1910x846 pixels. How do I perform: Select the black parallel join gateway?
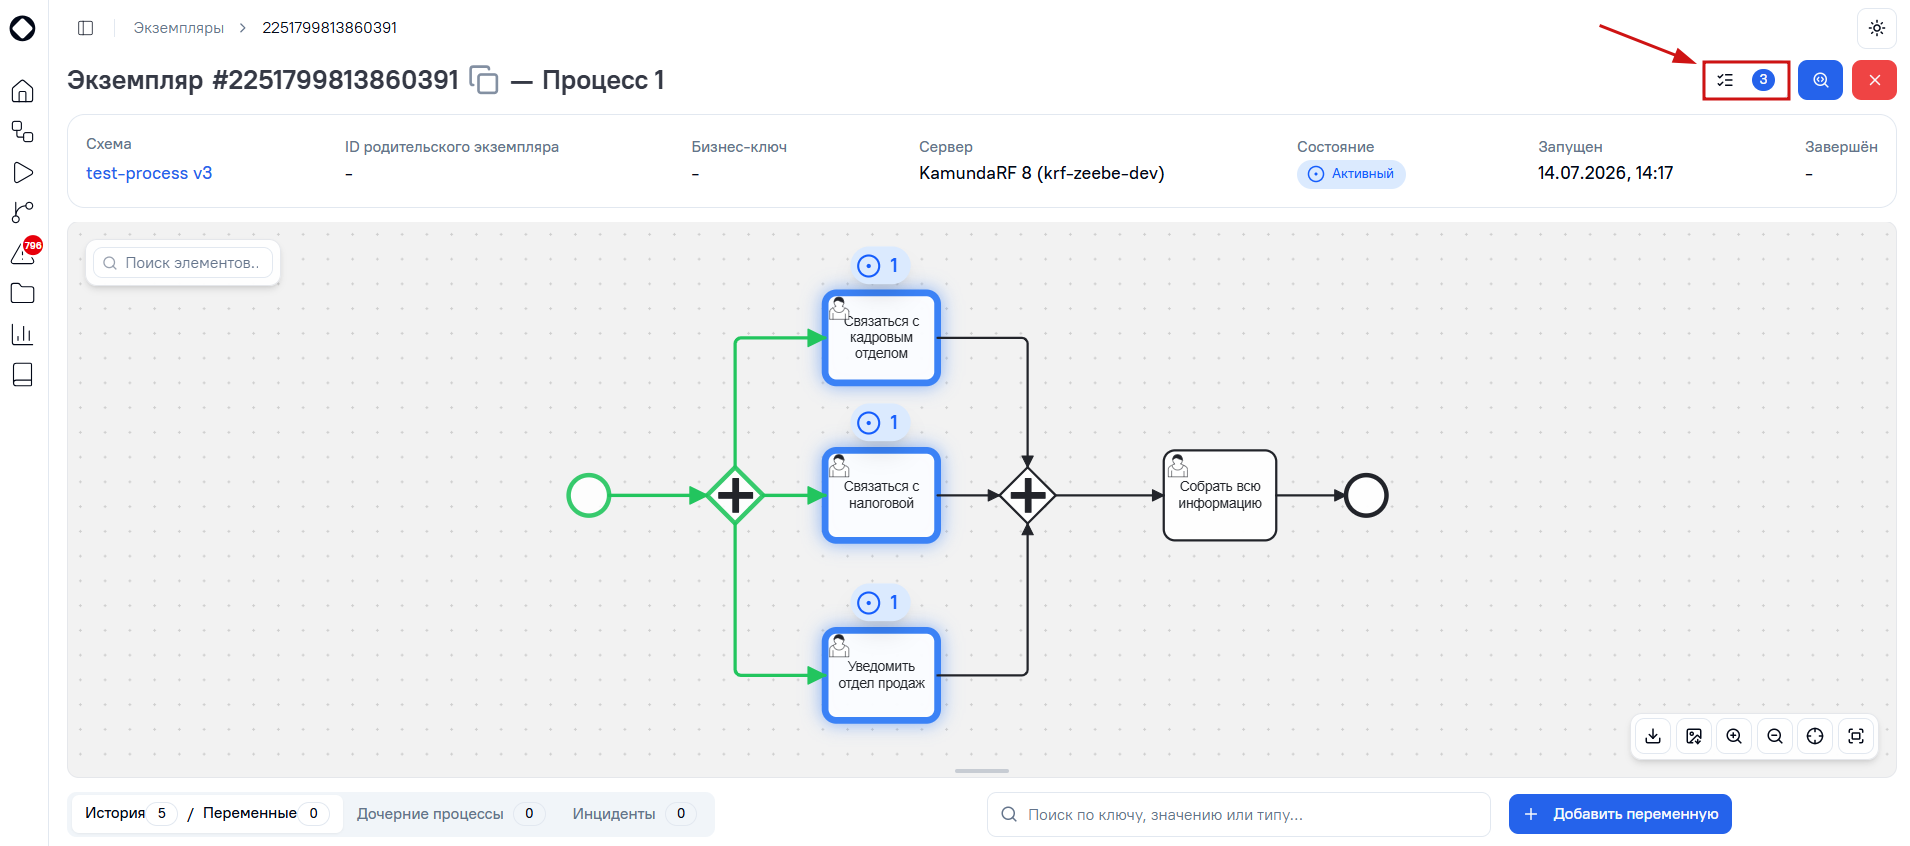point(1027,495)
